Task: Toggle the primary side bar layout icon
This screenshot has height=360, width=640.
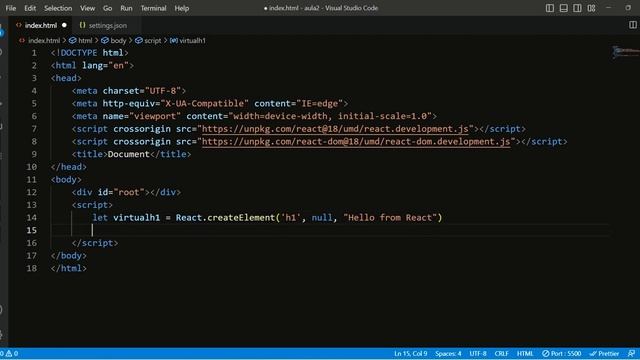Action: click(550, 8)
